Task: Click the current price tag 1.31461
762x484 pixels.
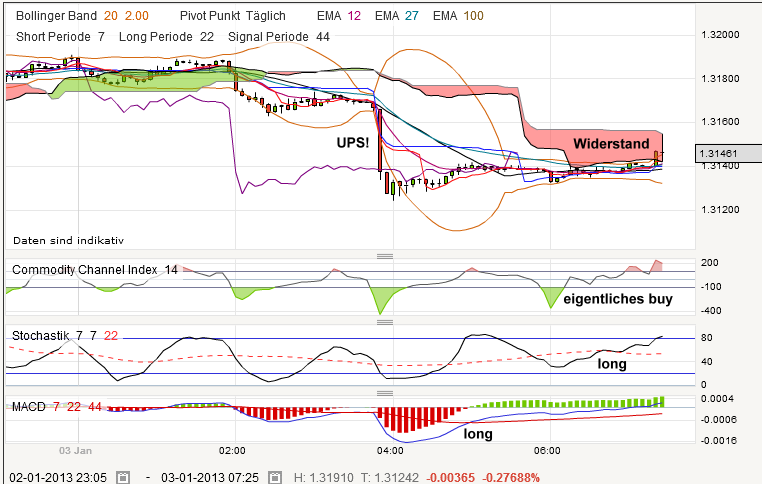Action: coord(727,153)
